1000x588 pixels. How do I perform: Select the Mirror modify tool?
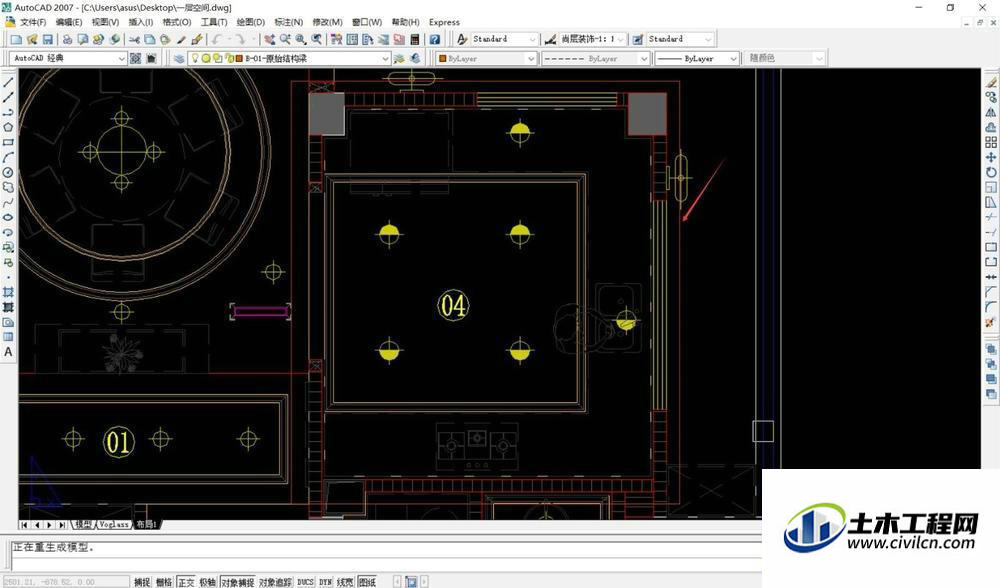[x=990, y=112]
